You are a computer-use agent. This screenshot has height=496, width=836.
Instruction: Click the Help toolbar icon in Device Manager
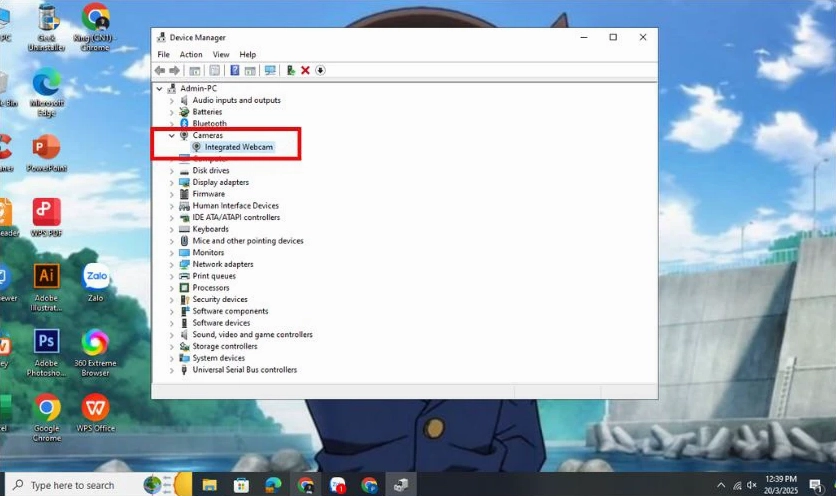pos(235,70)
